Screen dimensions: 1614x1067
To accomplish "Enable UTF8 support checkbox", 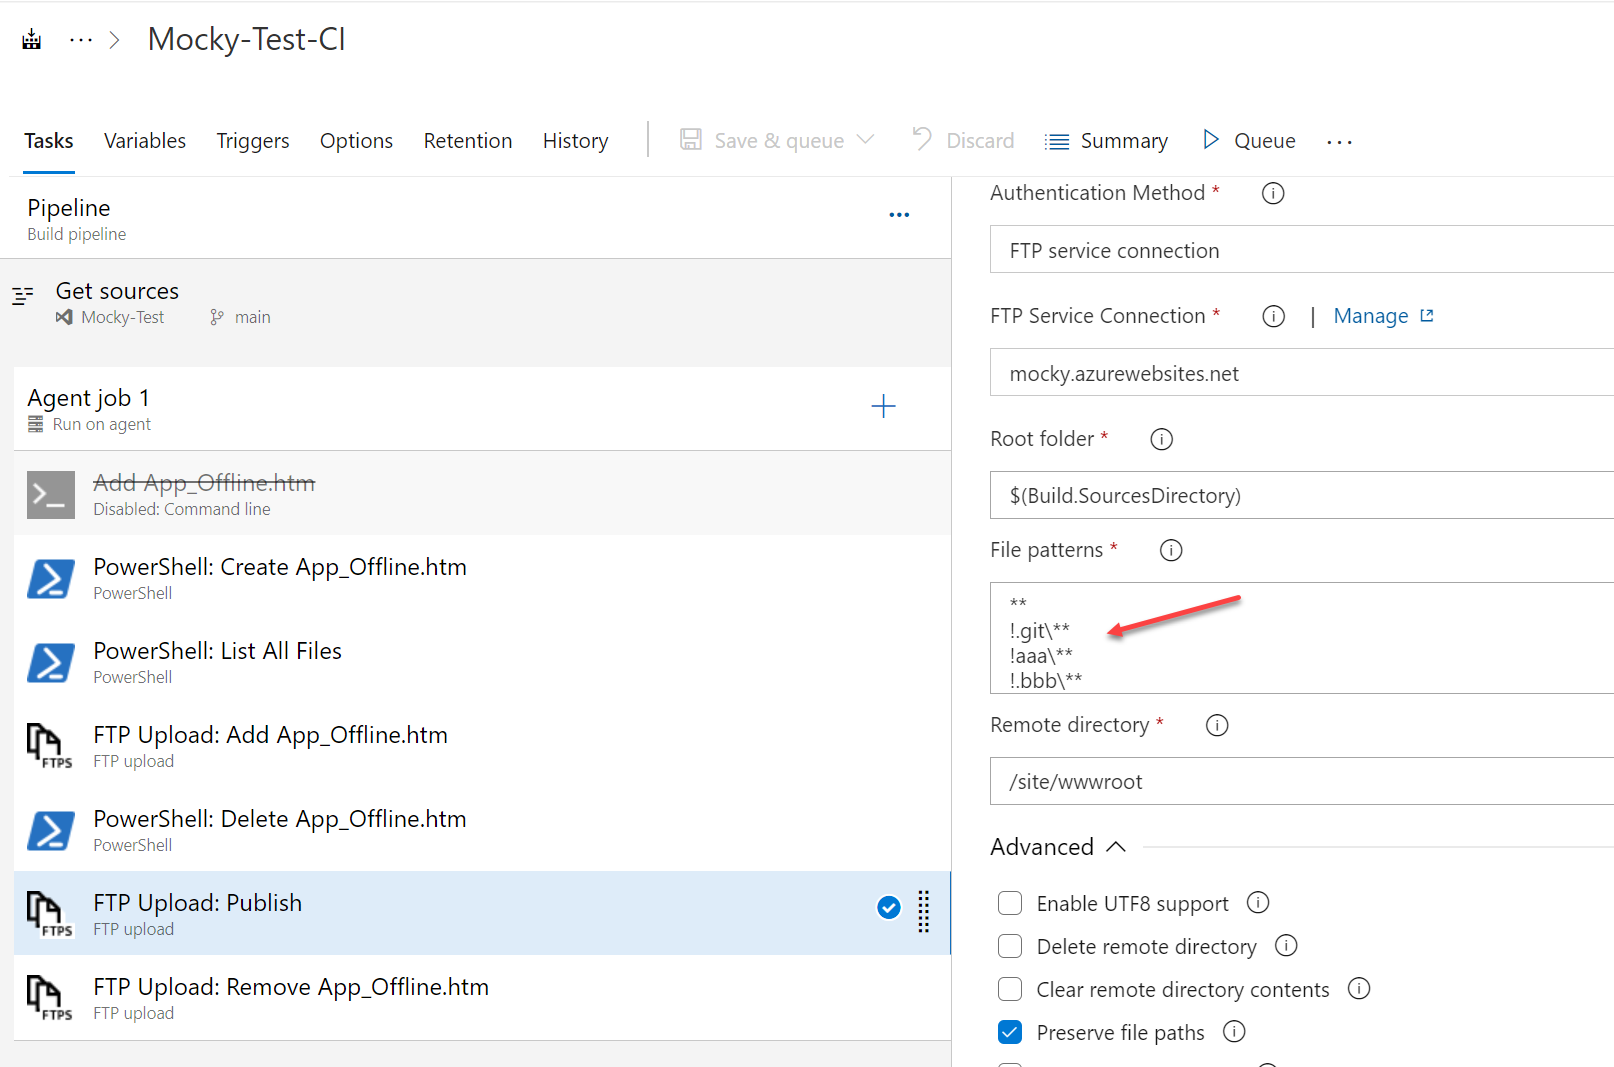I will (x=1010, y=903).
